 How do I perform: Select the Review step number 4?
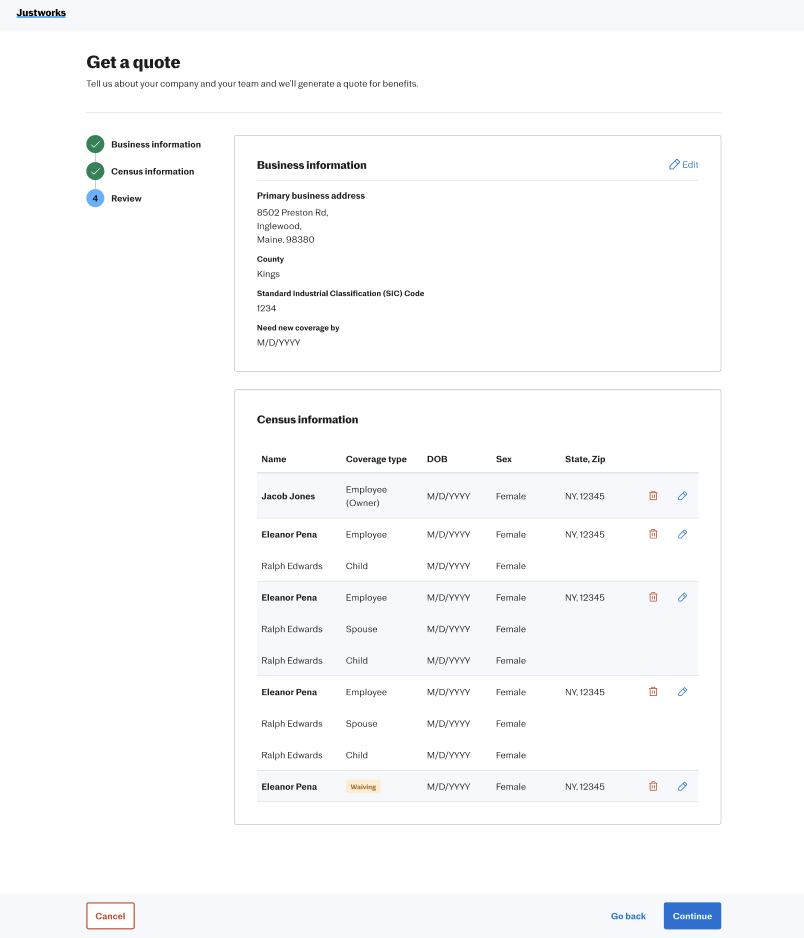[x=95, y=198]
